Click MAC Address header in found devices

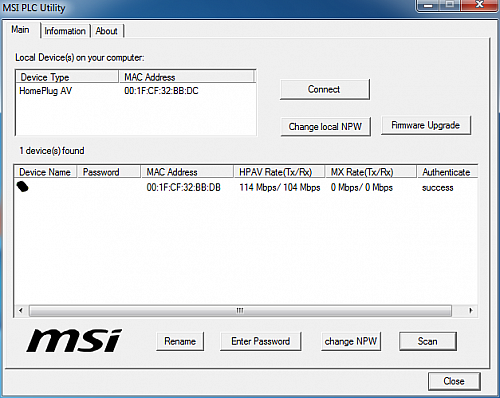tap(187, 172)
